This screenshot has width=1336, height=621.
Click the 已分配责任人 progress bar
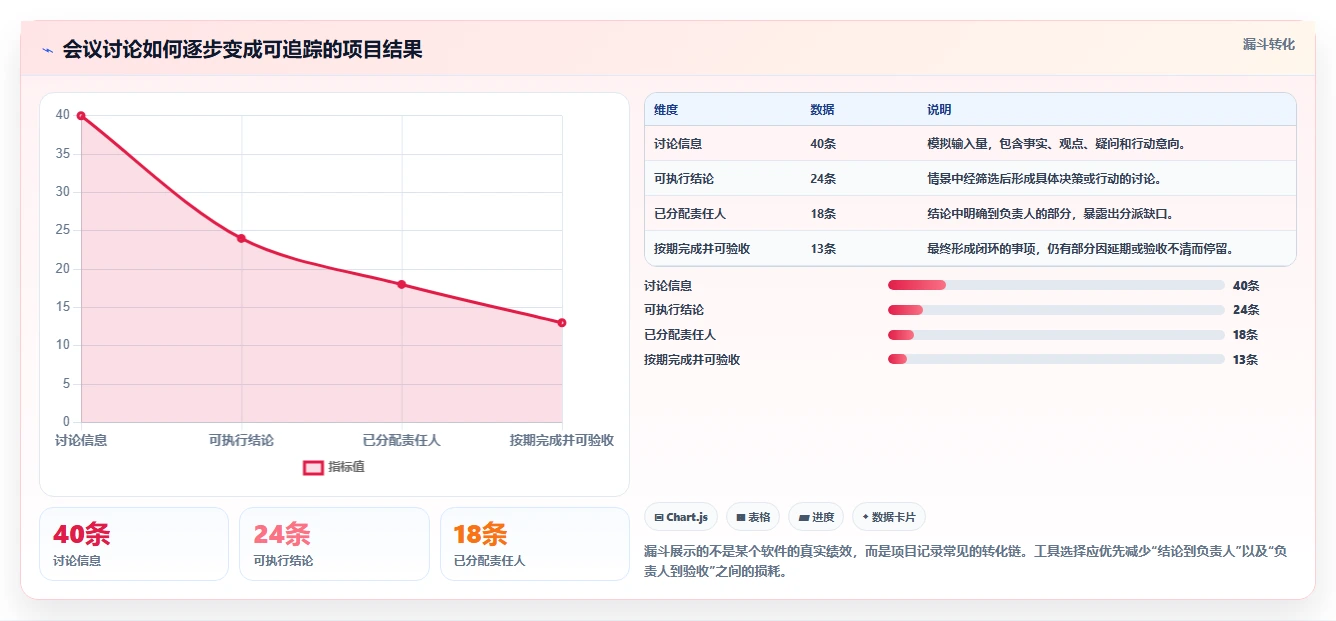[x=1056, y=335]
